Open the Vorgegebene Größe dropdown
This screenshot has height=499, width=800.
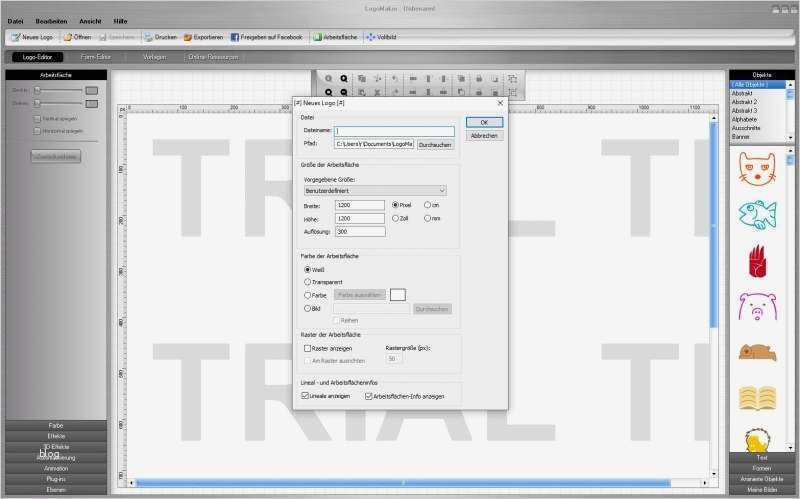pos(375,191)
